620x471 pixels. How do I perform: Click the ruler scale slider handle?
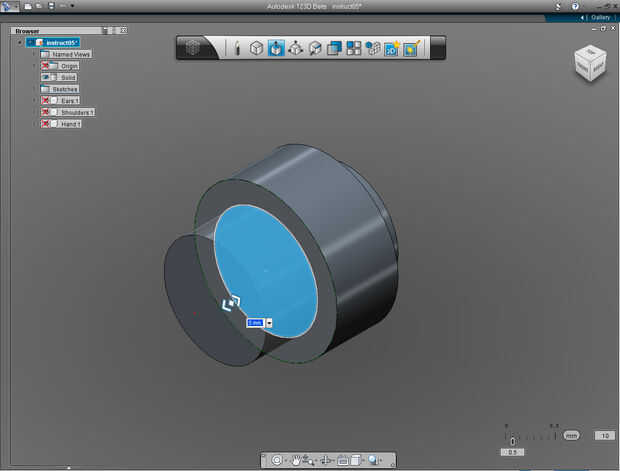512,441
